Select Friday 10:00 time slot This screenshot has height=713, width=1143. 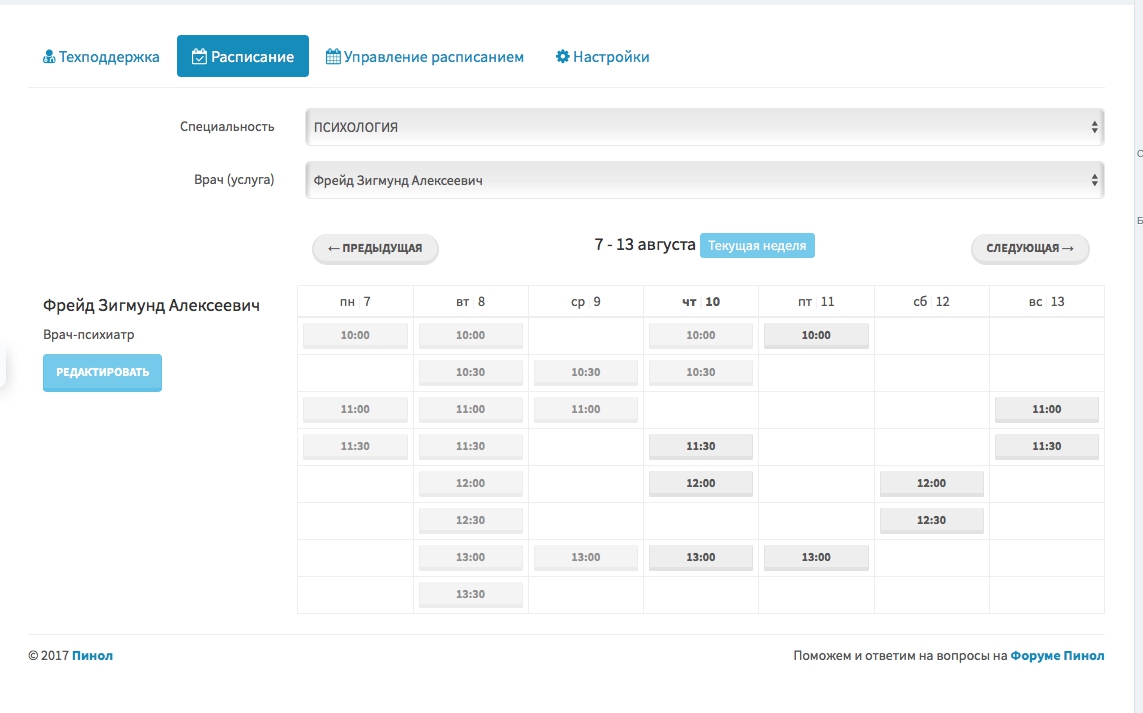[816, 335]
